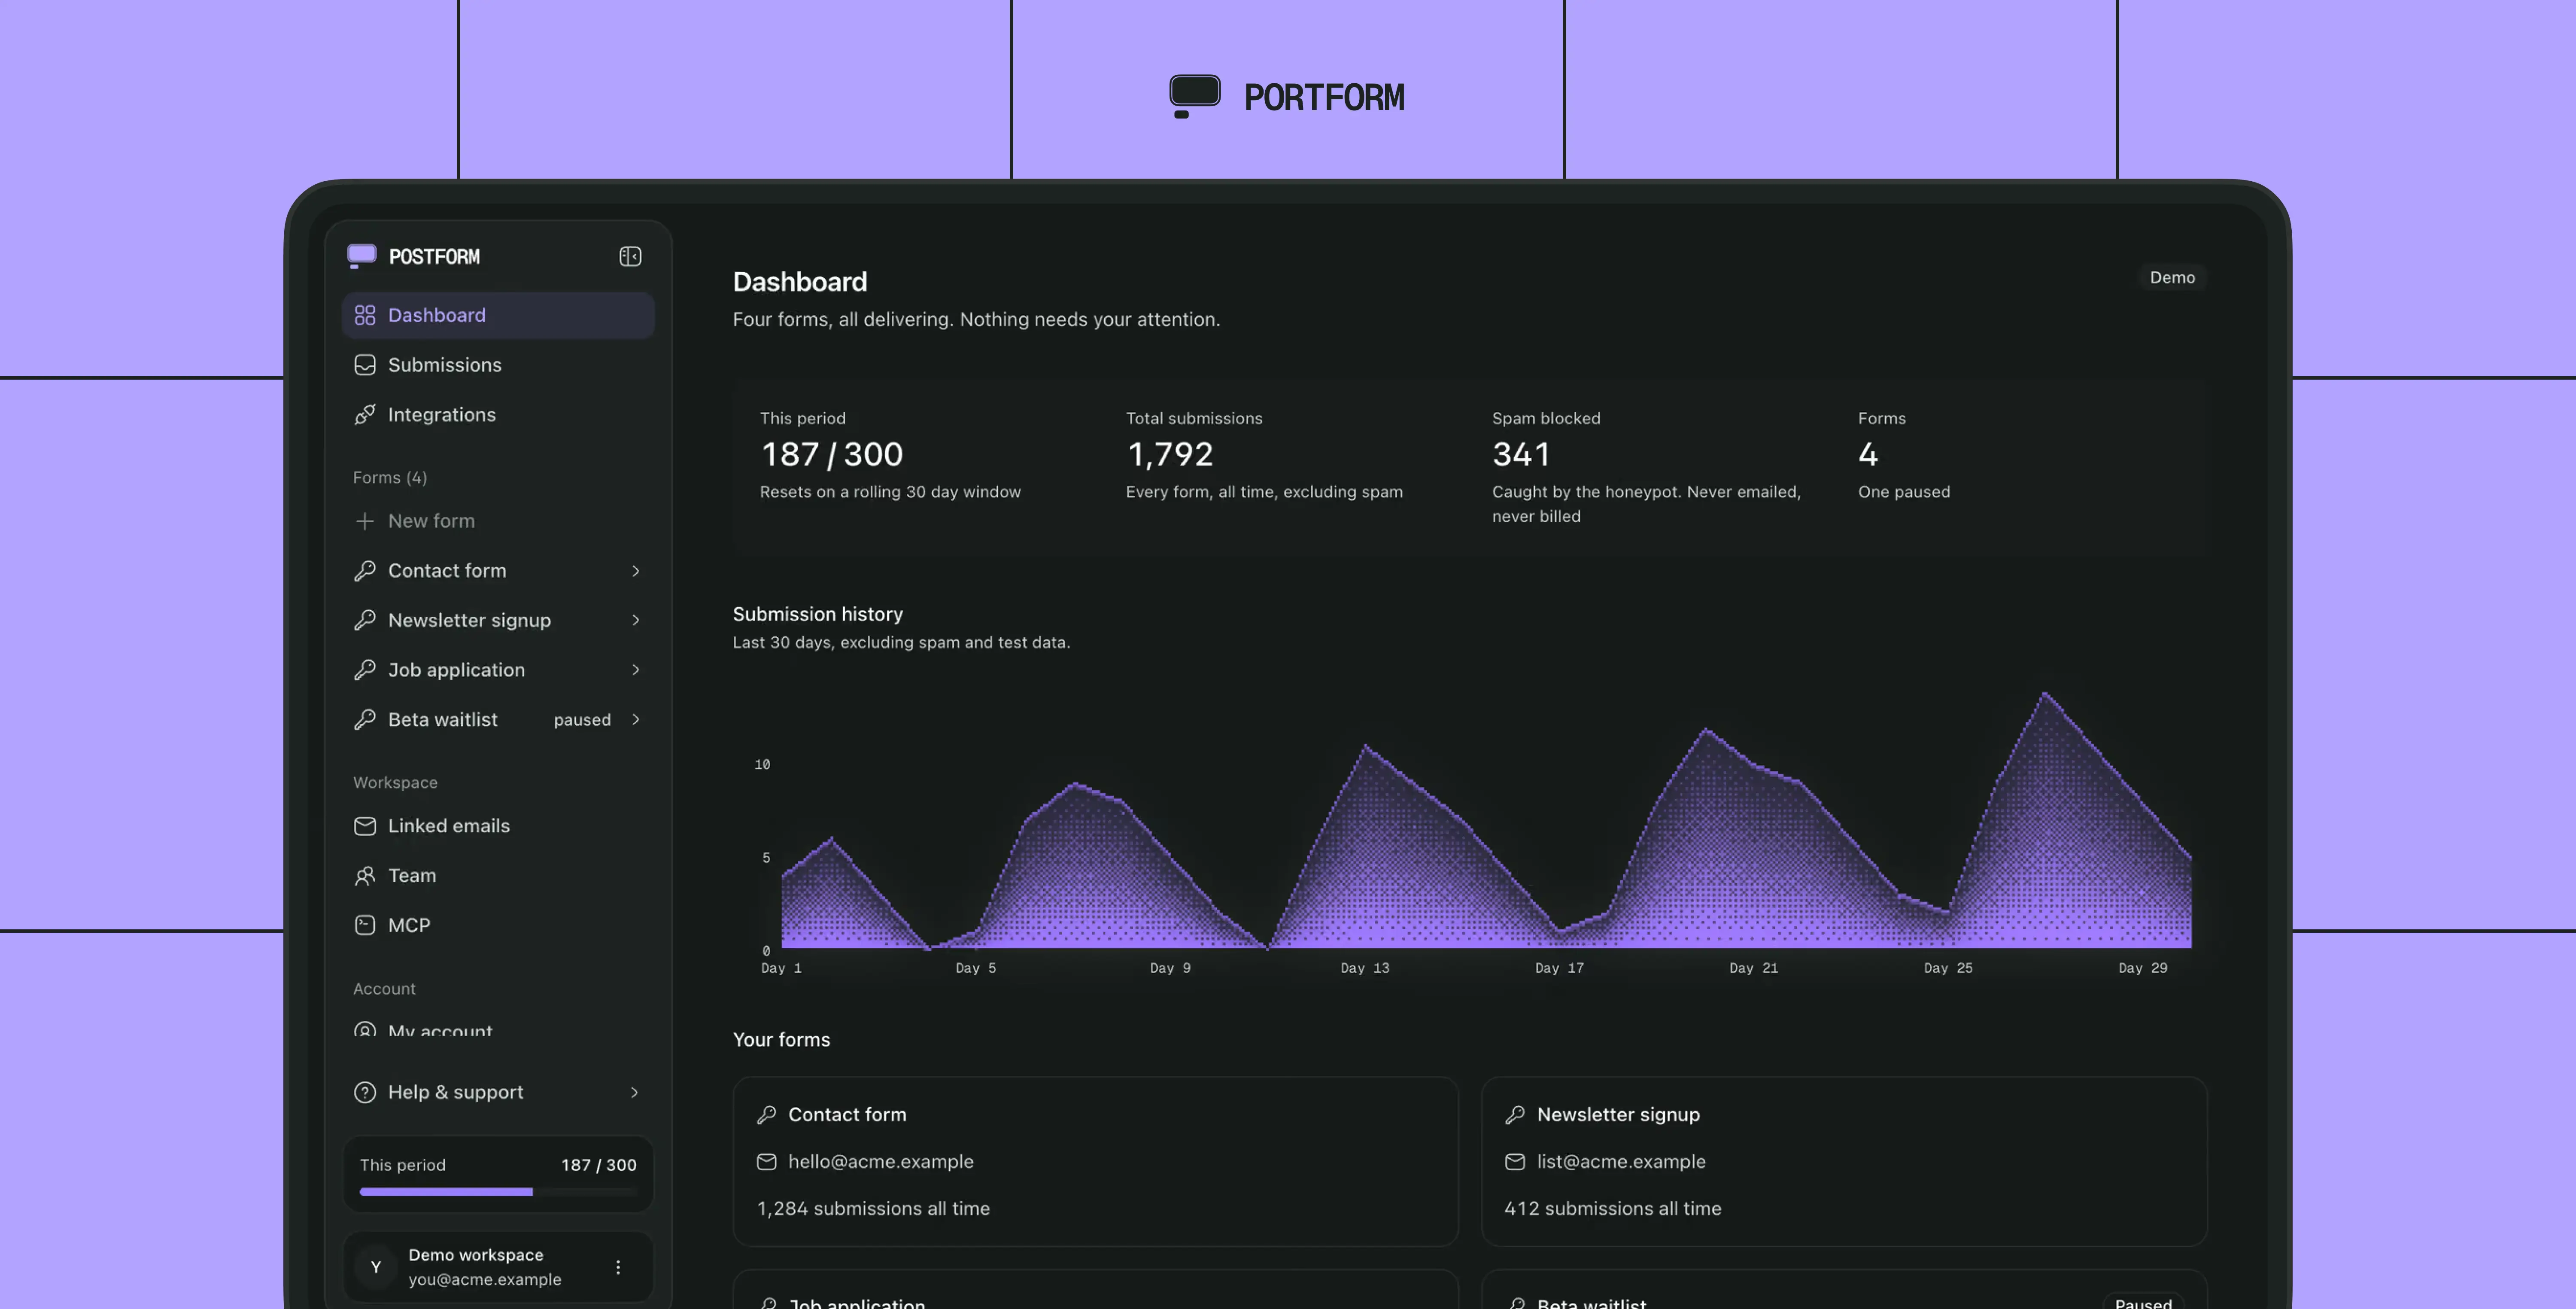Image resolution: width=2576 pixels, height=1309 pixels.
Task: Click the "Day 13" axis label on the chart
Action: (x=1364, y=968)
